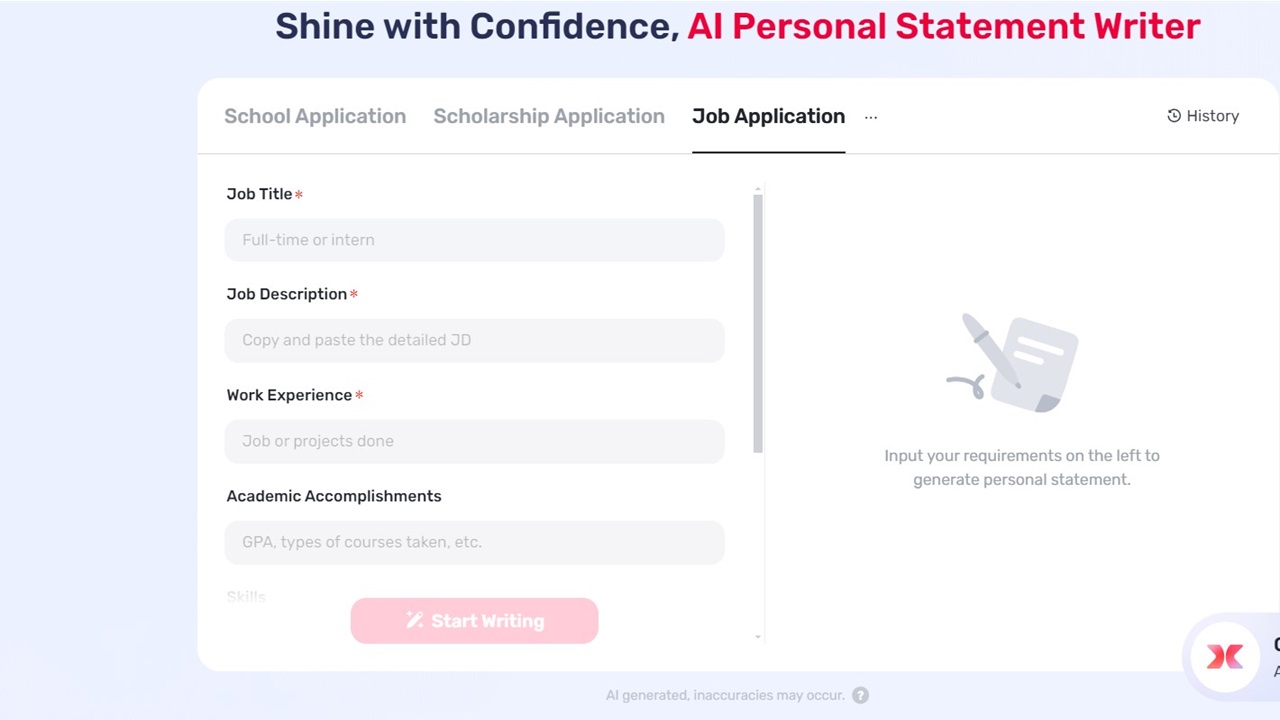Click the 'AI generated, inaccuracies may occur' notice
Screen dimensions: 1280x720
click(x=725, y=695)
